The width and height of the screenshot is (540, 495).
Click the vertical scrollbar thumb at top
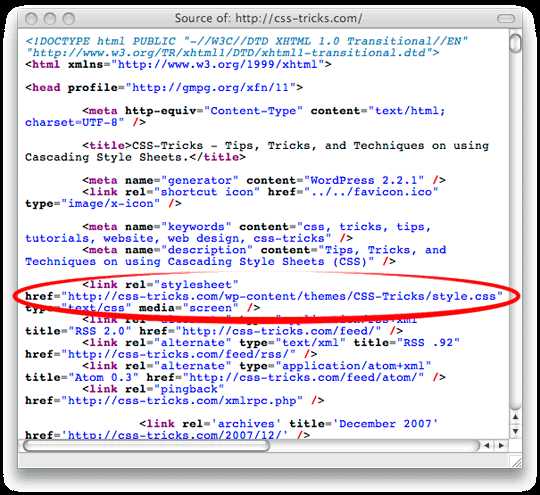point(516,43)
